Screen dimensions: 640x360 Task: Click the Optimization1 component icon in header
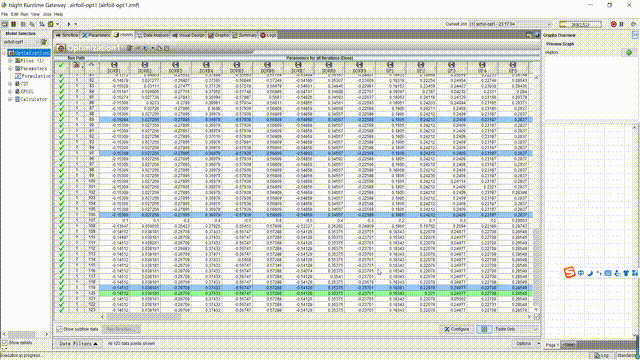(61, 48)
